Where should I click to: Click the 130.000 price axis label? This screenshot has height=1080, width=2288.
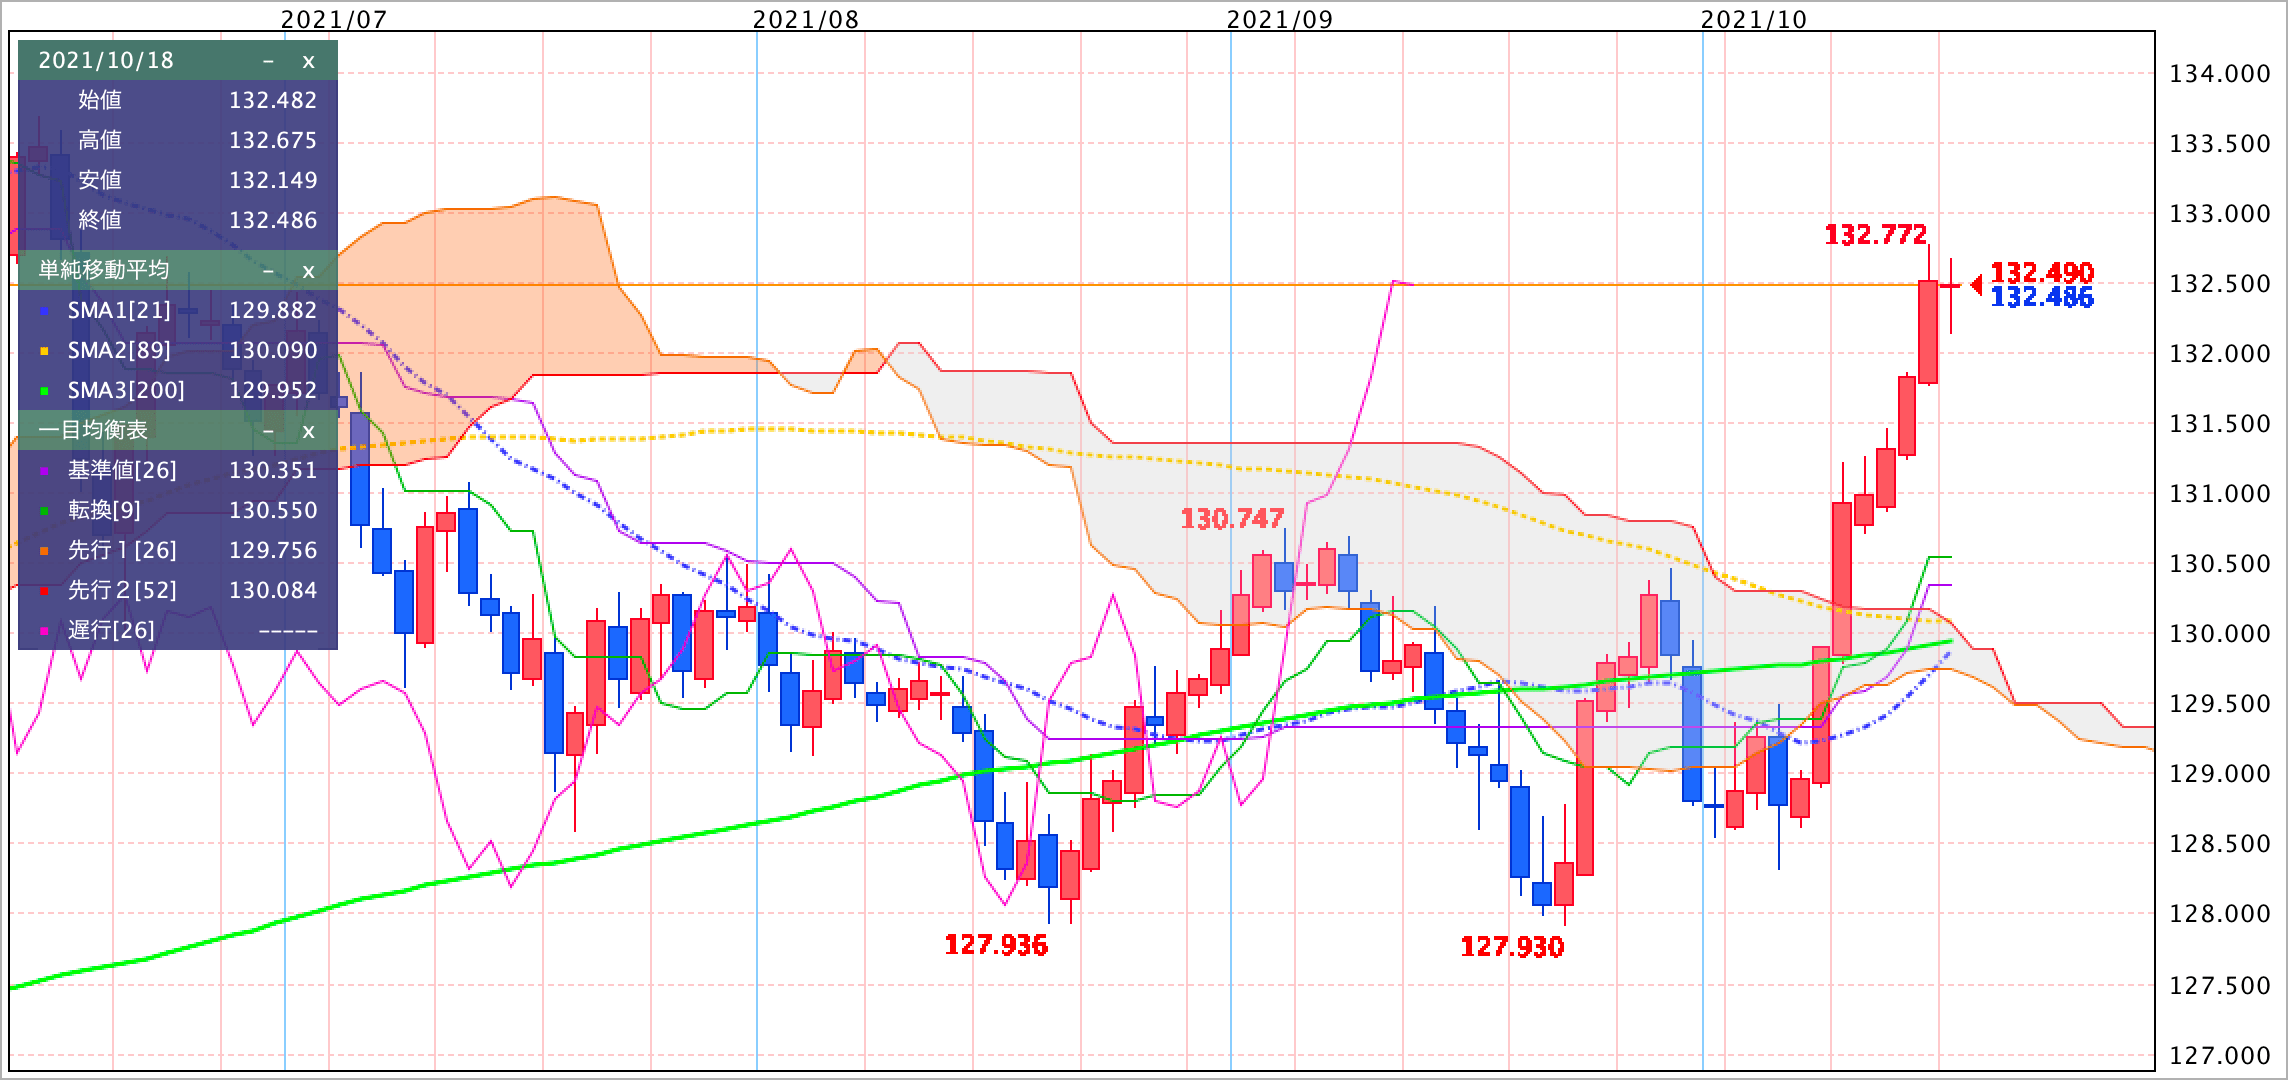(x=2220, y=634)
